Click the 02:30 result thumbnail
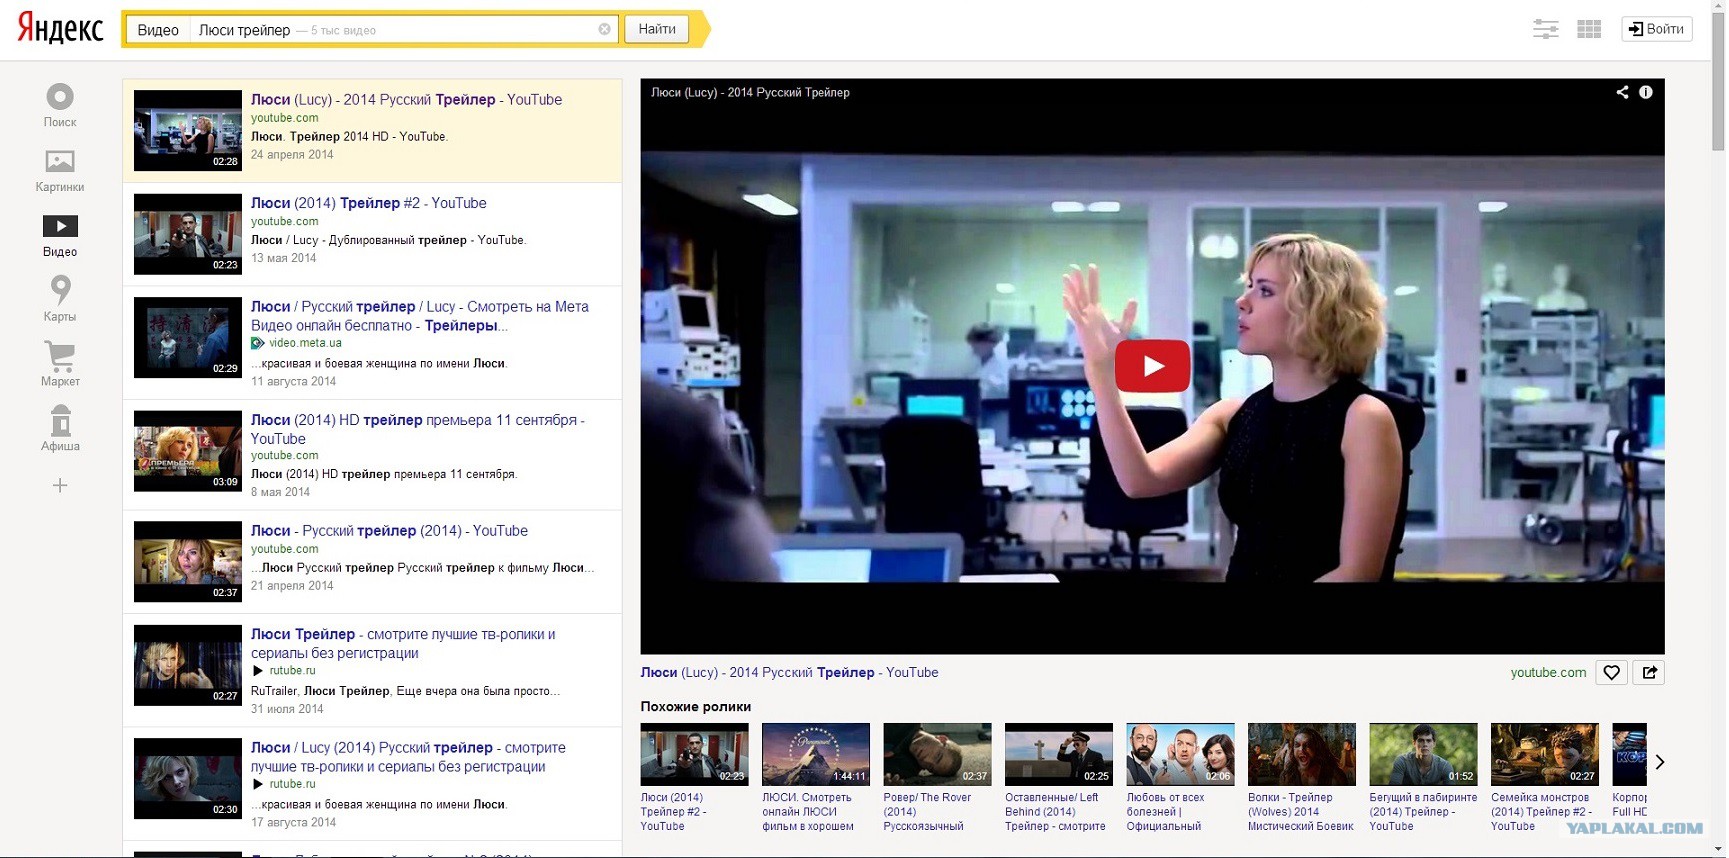 (188, 778)
